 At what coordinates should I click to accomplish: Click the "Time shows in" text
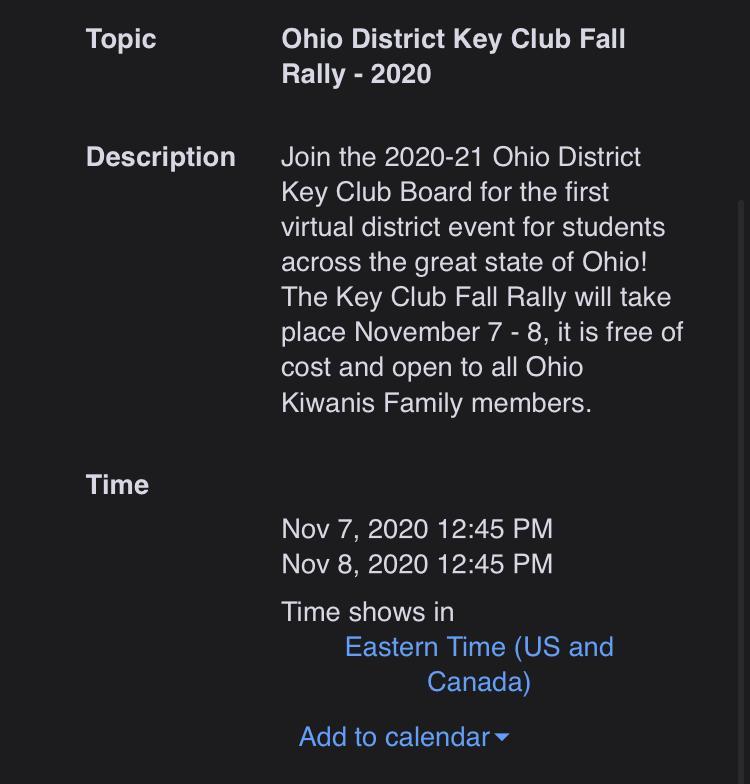pos(367,612)
